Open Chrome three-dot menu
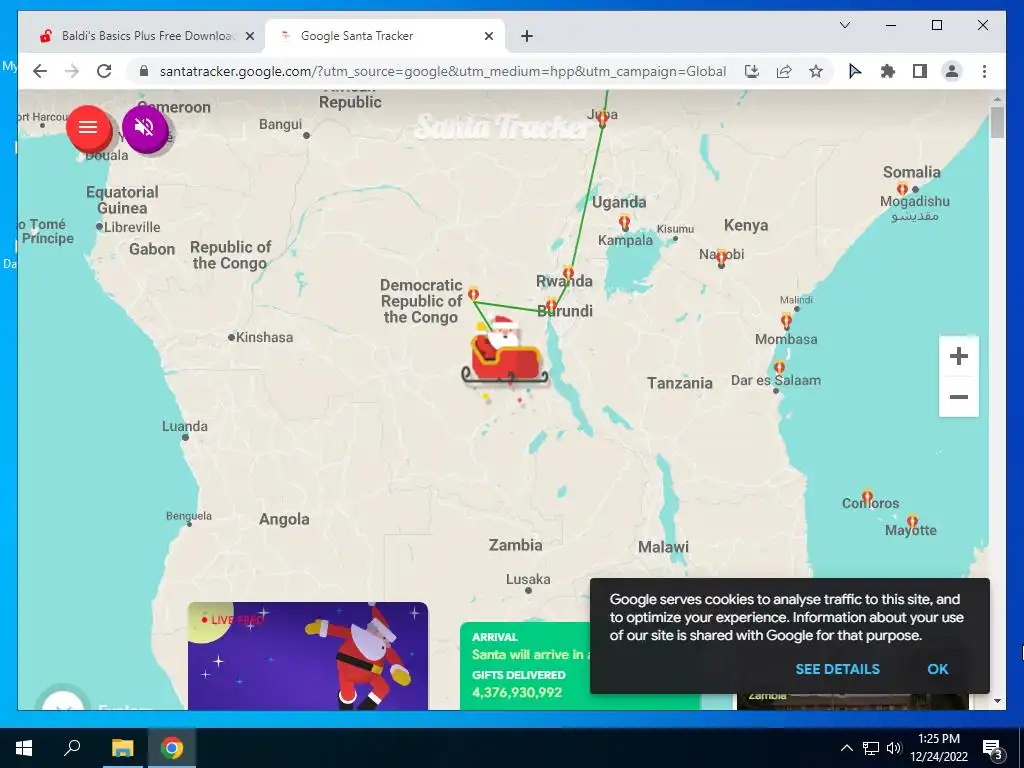 [x=984, y=71]
